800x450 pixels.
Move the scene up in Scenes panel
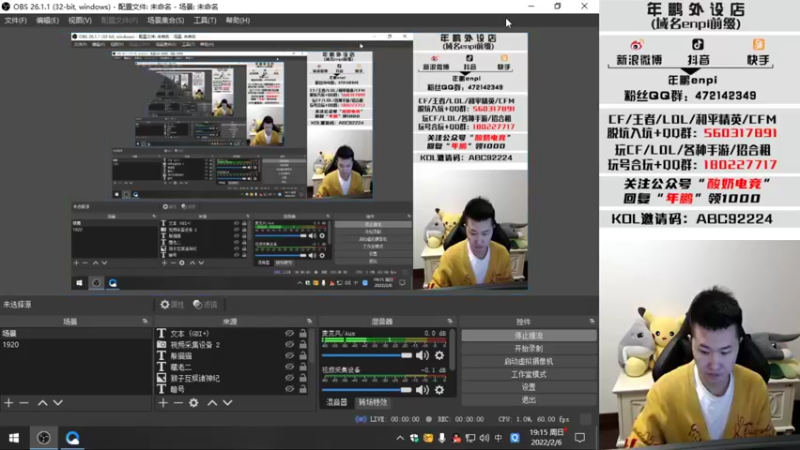point(42,403)
